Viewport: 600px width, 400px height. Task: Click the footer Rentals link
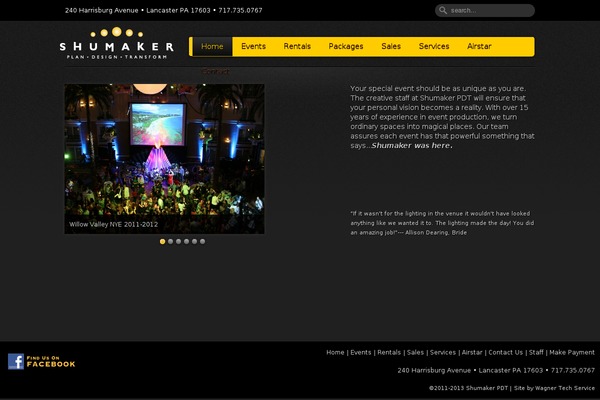click(x=389, y=353)
